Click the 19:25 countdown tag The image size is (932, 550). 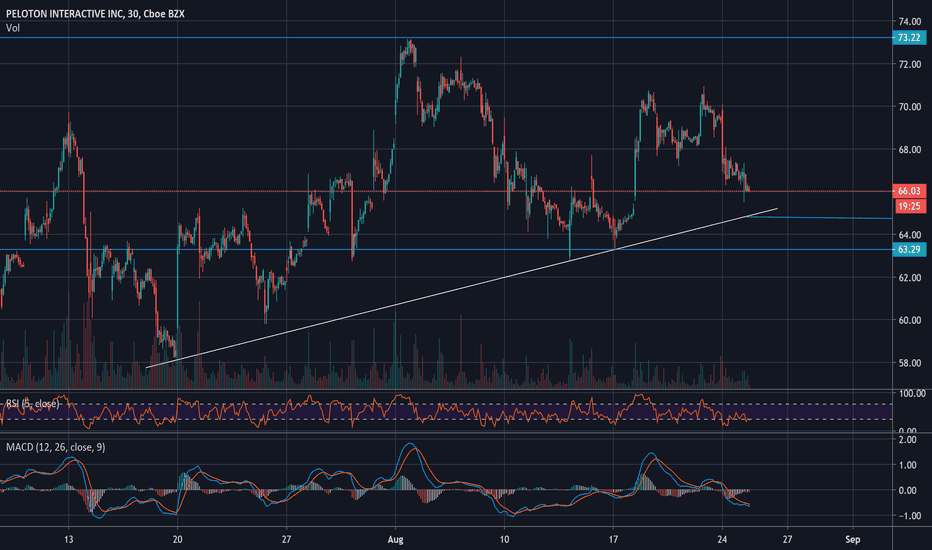[909, 206]
